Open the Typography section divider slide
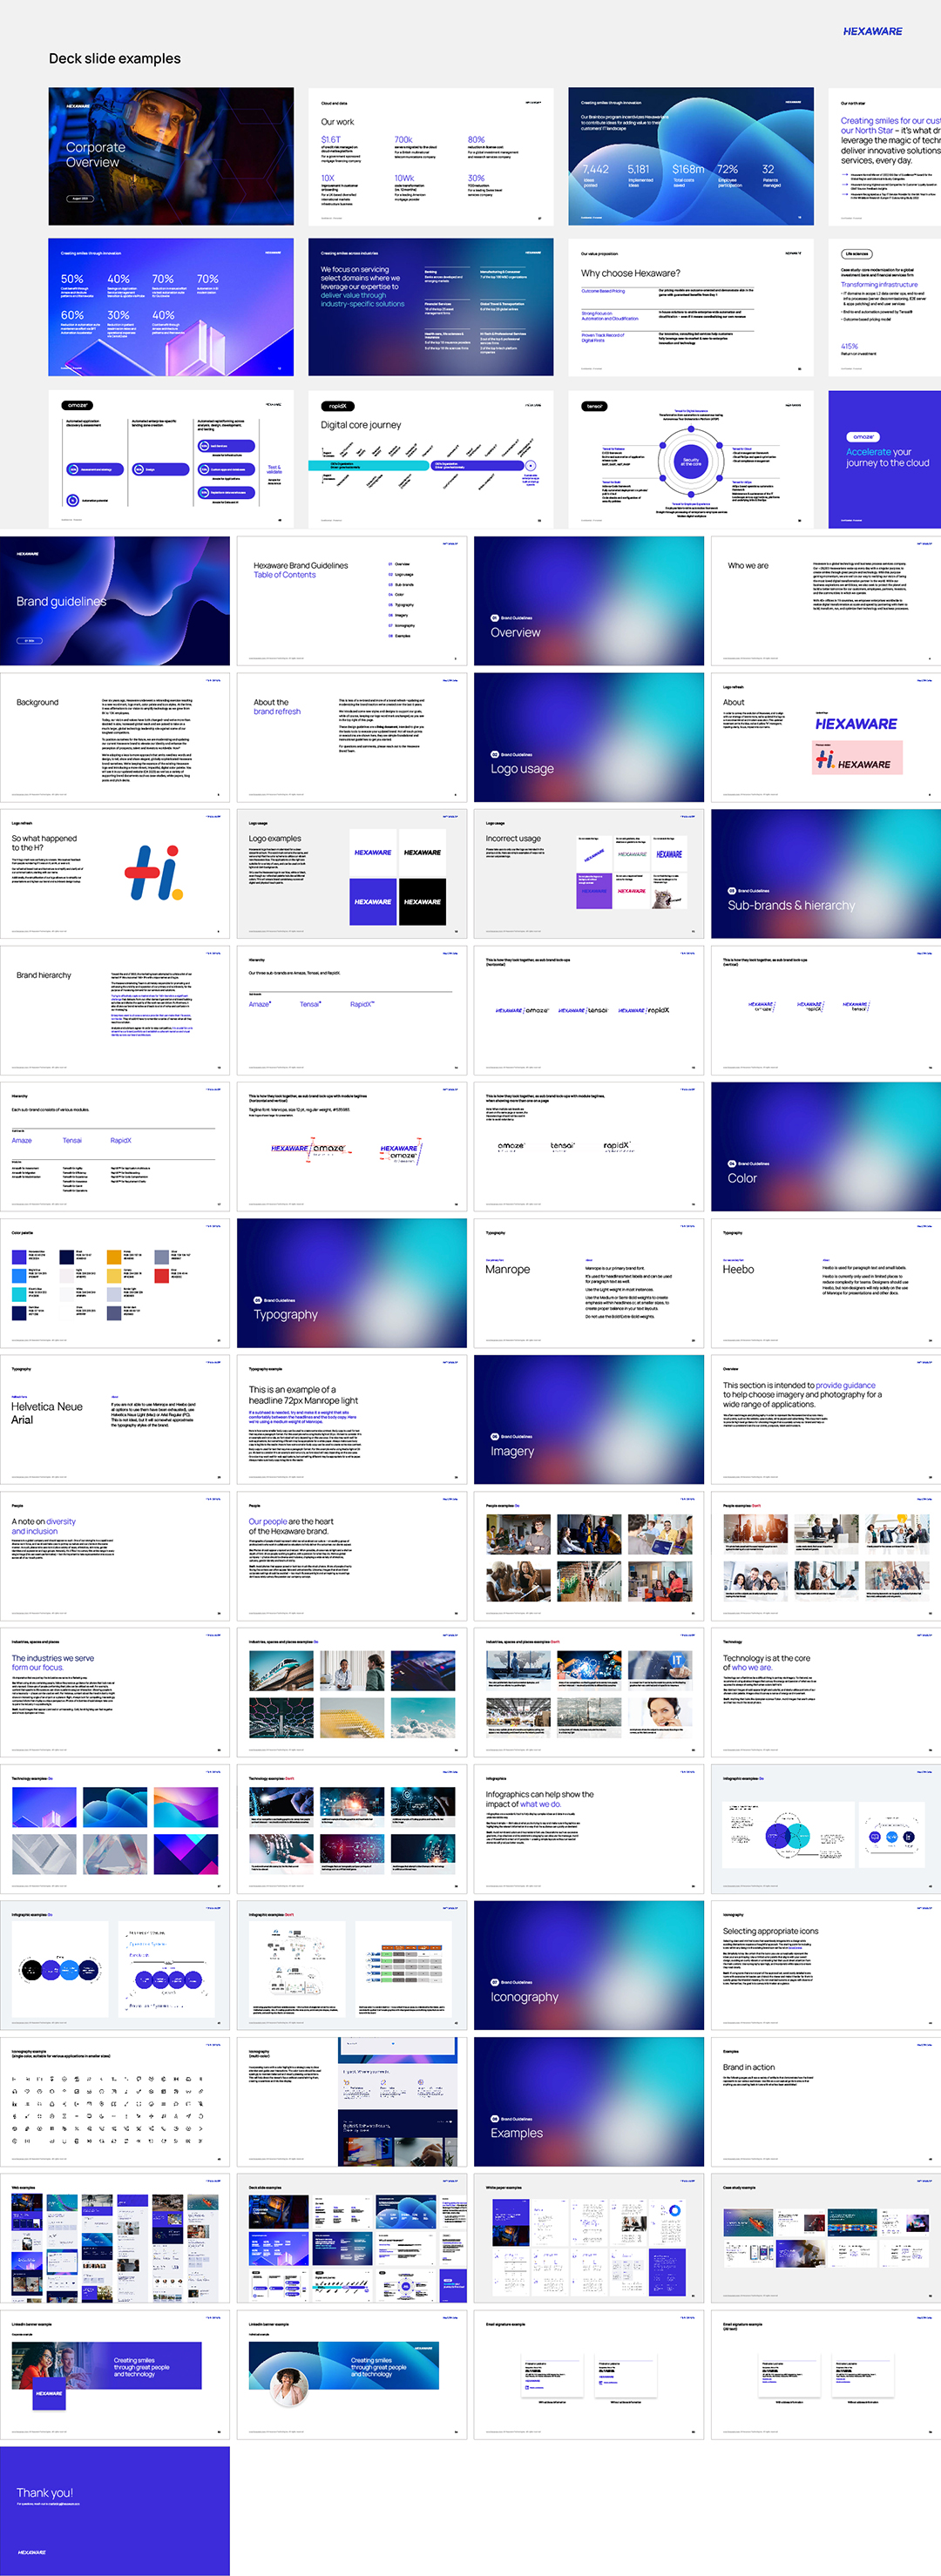The image size is (941, 2576). click(x=351, y=1283)
